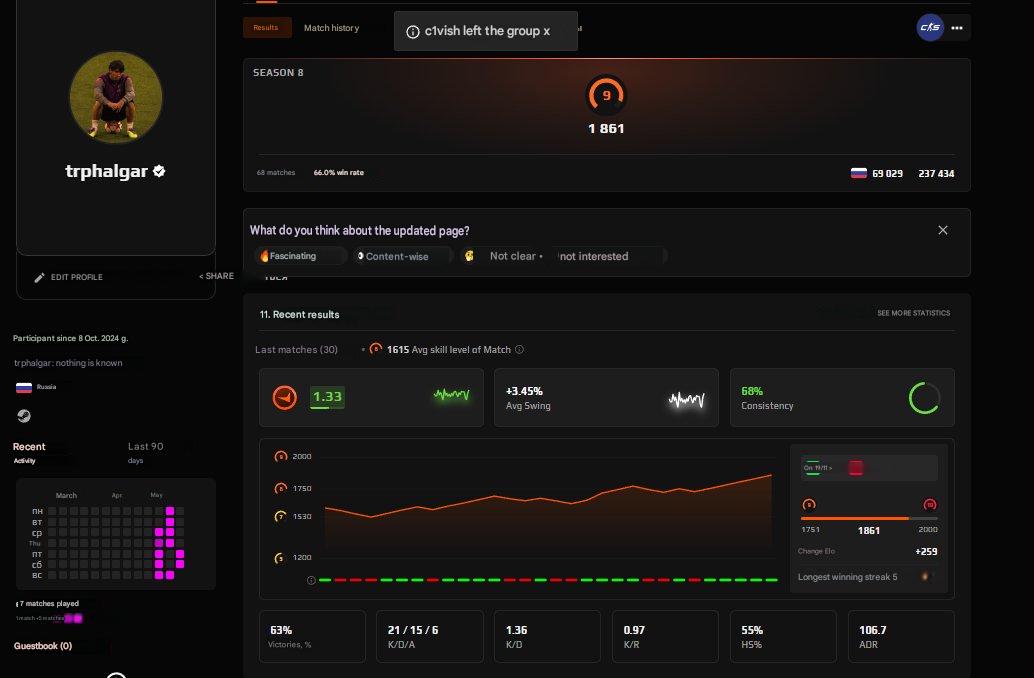Choose not interested feedback option
This screenshot has width=1034, height=678.
click(610, 256)
